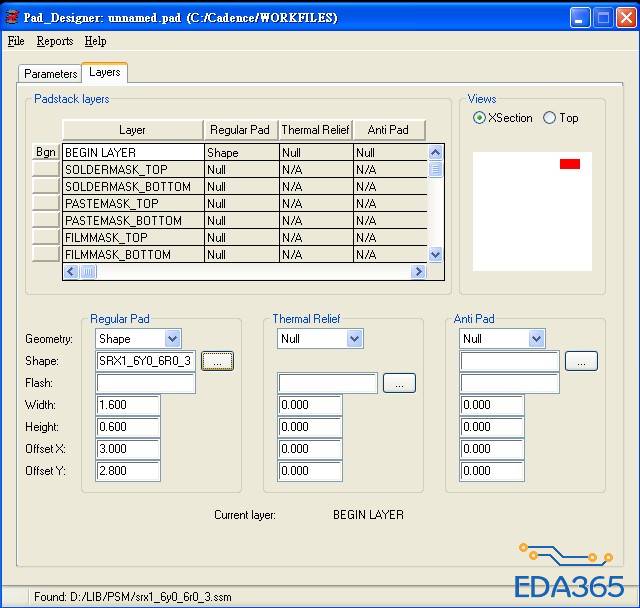This screenshot has height=608, width=640.
Task: Click the Bgn row header button
Action: tap(46, 152)
